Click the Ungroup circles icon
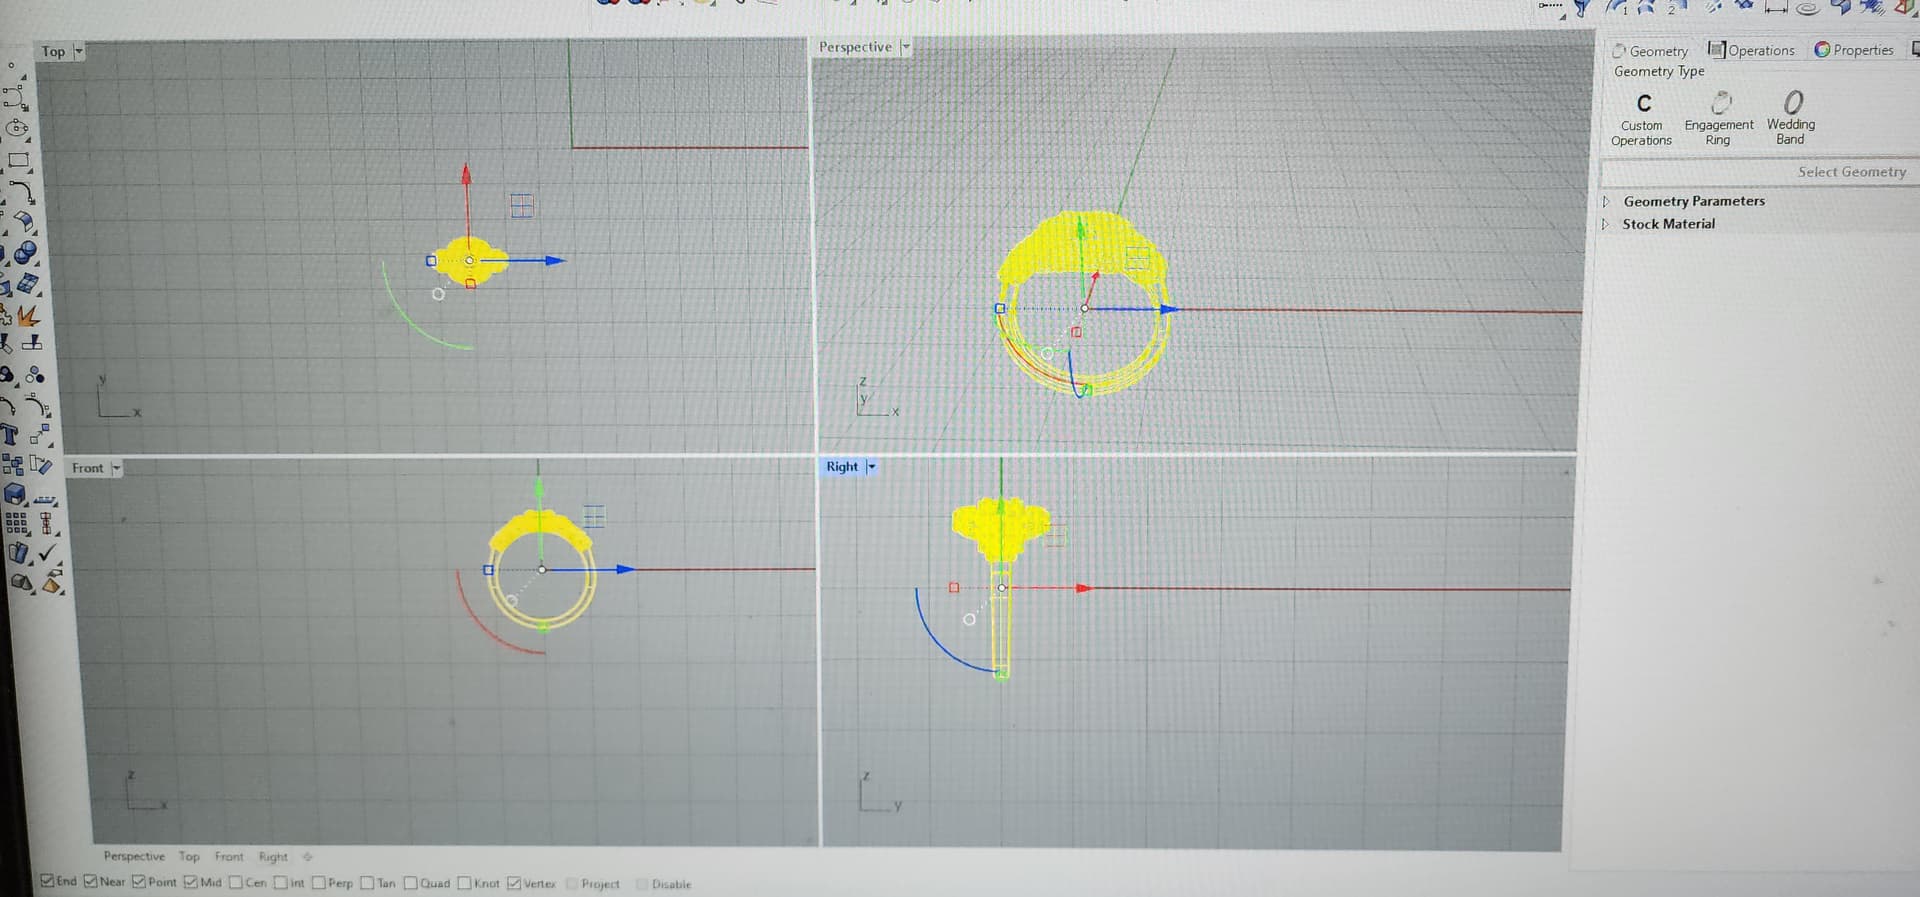Image resolution: width=1920 pixels, height=897 pixels. click(x=35, y=375)
